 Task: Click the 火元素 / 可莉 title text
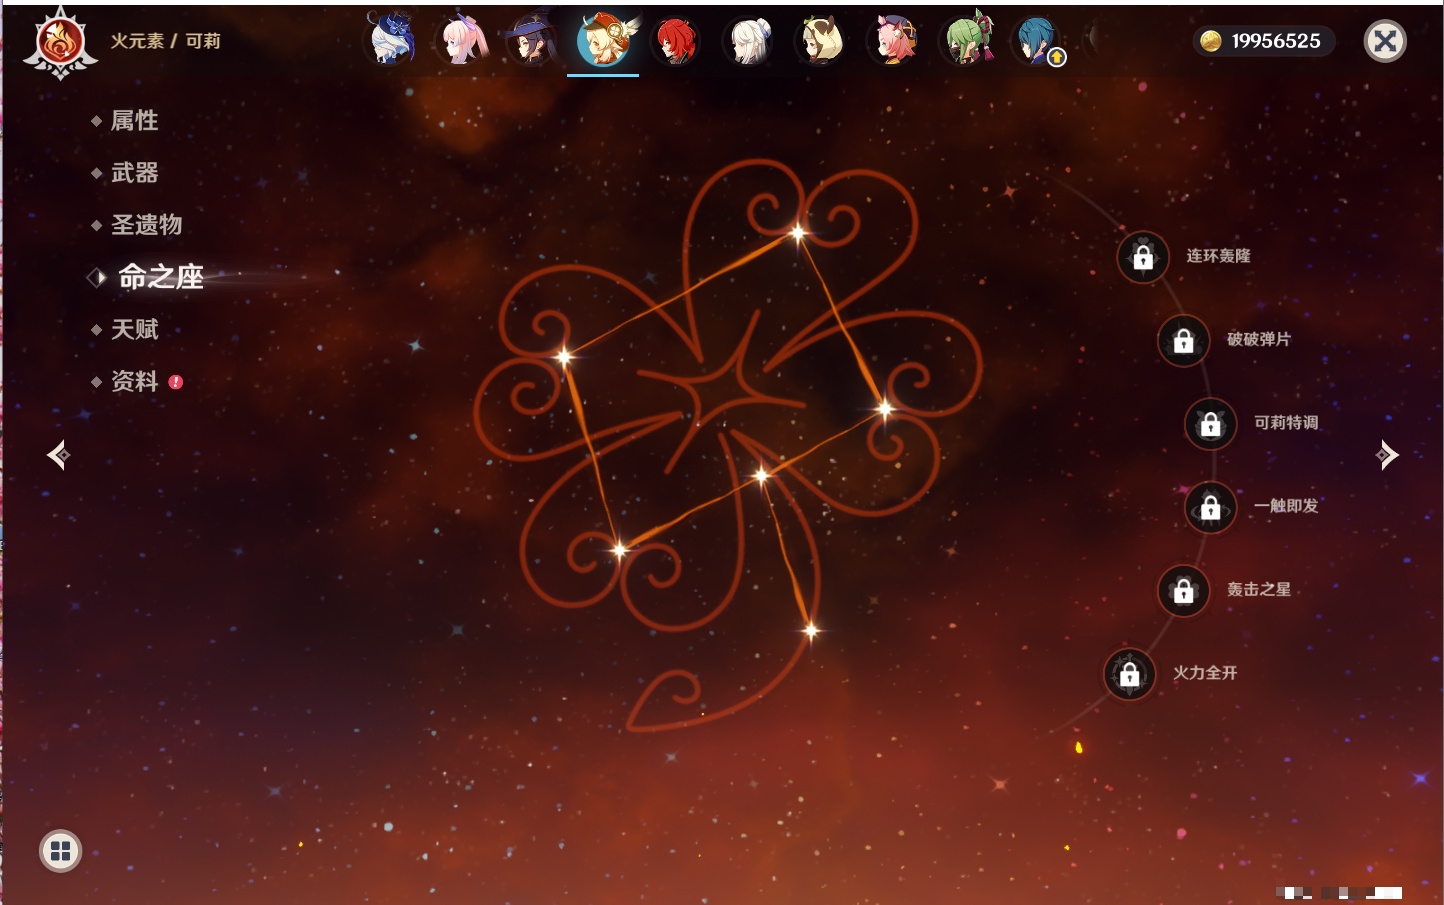(165, 41)
